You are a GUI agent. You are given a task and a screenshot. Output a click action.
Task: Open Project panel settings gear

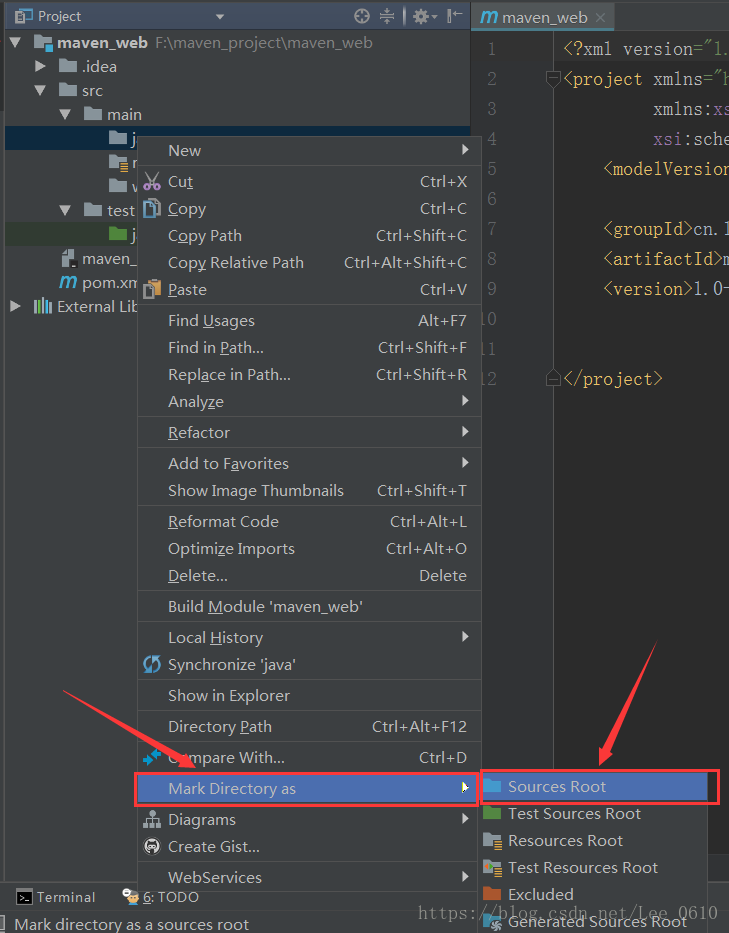click(424, 16)
